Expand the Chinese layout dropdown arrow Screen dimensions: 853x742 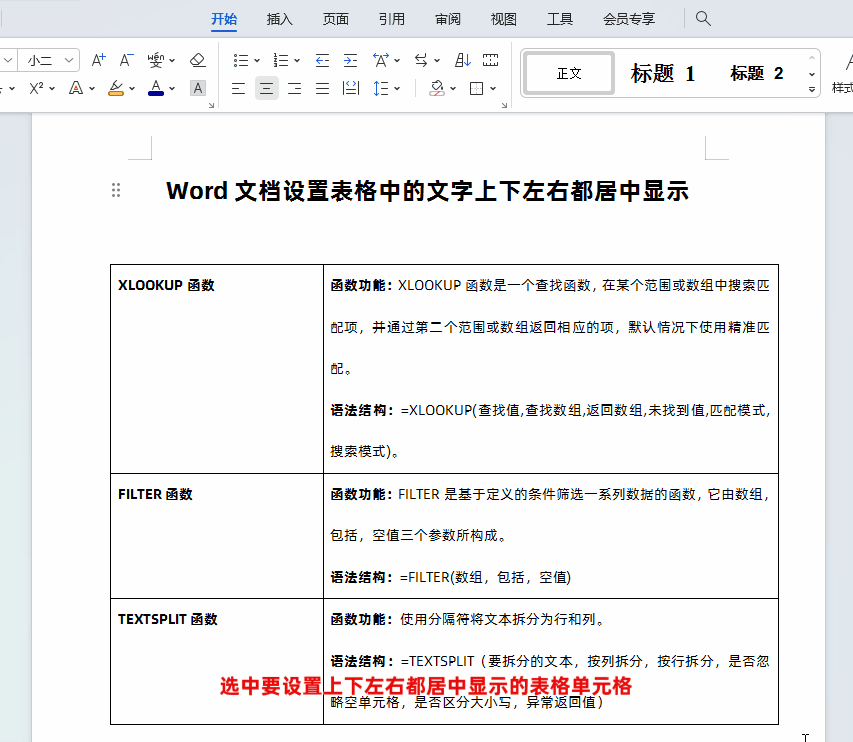coord(397,60)
